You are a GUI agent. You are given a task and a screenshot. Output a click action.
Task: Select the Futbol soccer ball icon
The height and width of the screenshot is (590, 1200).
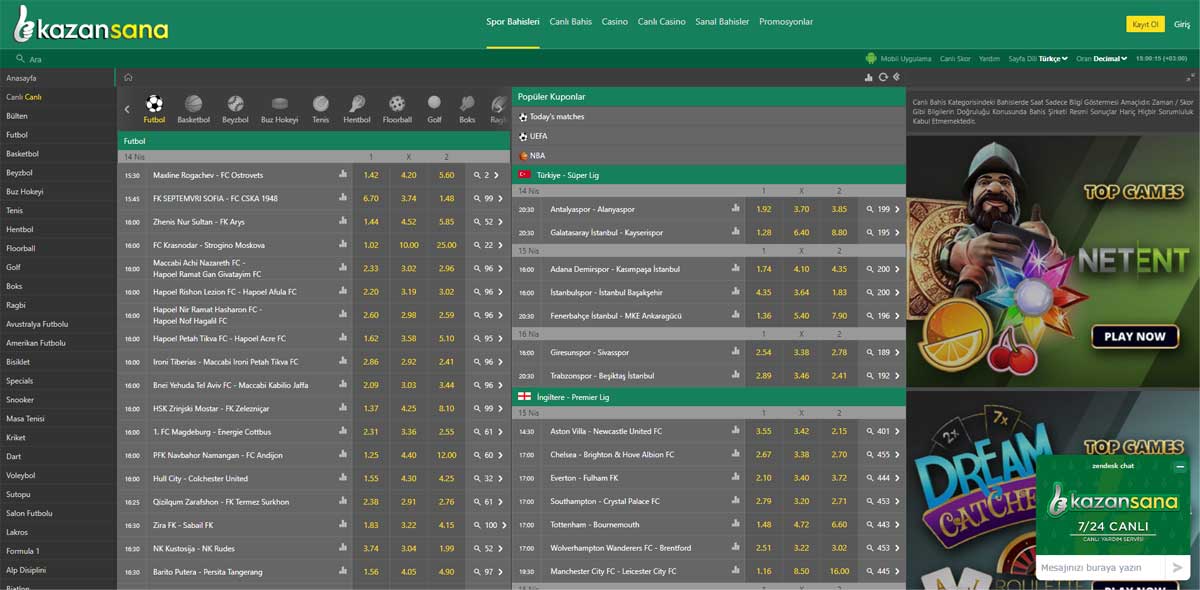pos(154,103)
